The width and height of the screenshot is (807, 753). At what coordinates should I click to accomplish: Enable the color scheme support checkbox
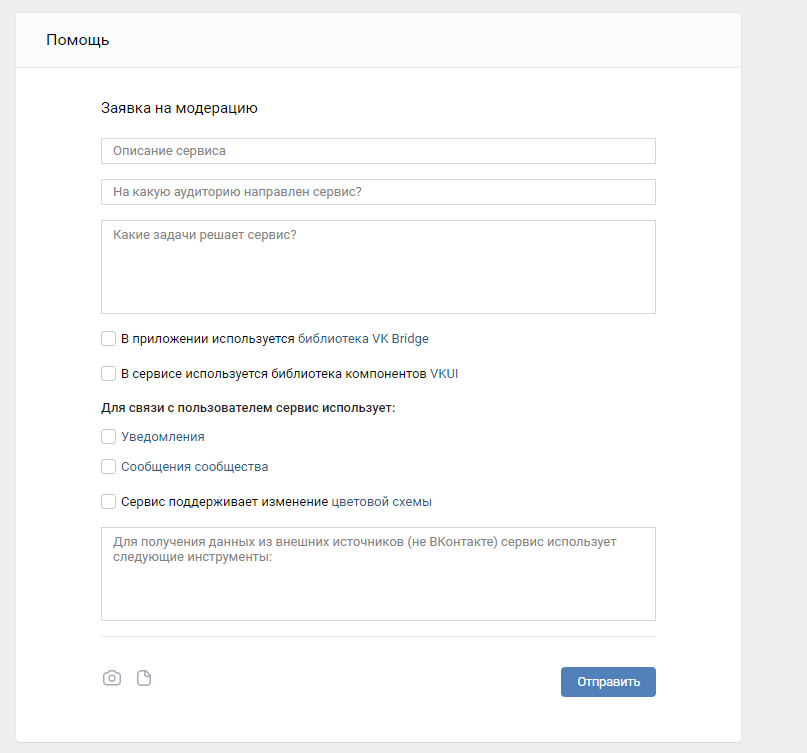tap(109, 502)
